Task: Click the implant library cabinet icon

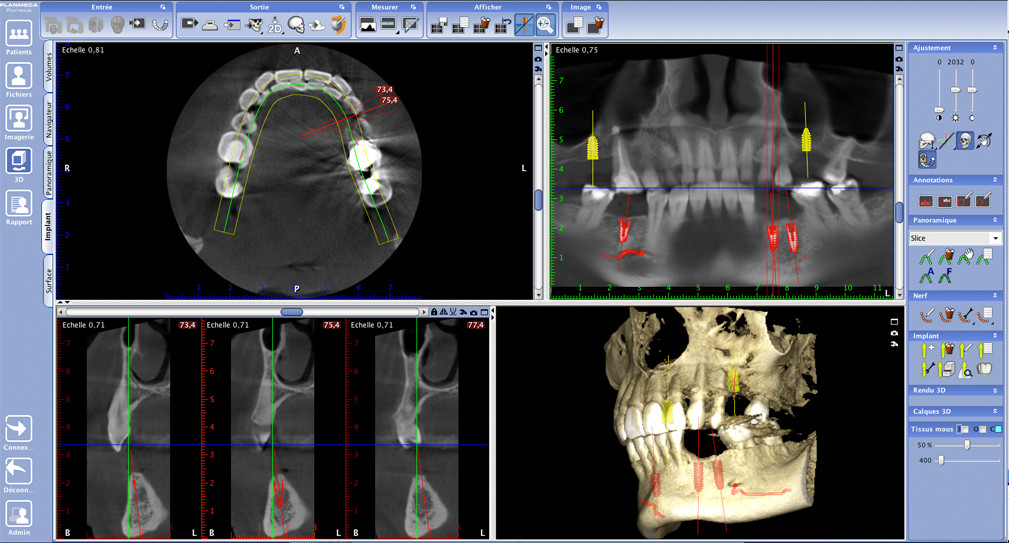Action: click(x=947, y=369)
